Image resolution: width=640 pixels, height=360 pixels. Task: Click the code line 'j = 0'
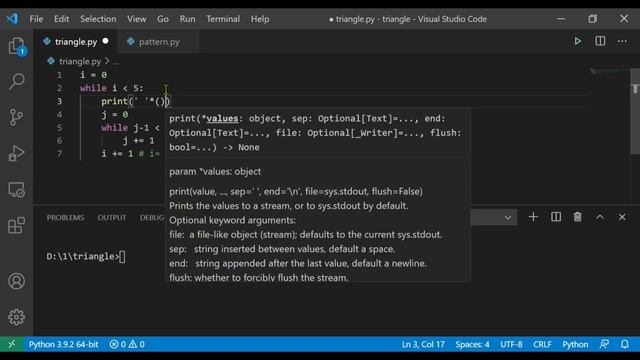coord(115,114)
